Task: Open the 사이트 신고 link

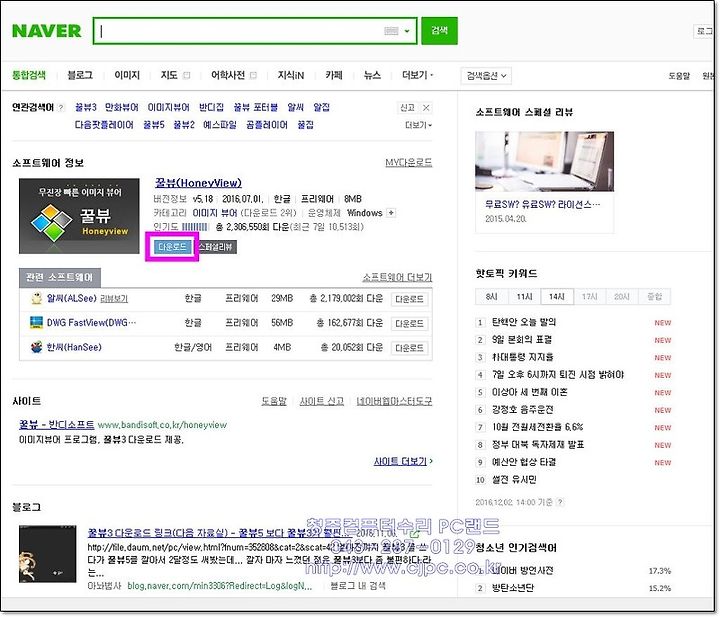Action: (x=322, y=401)
